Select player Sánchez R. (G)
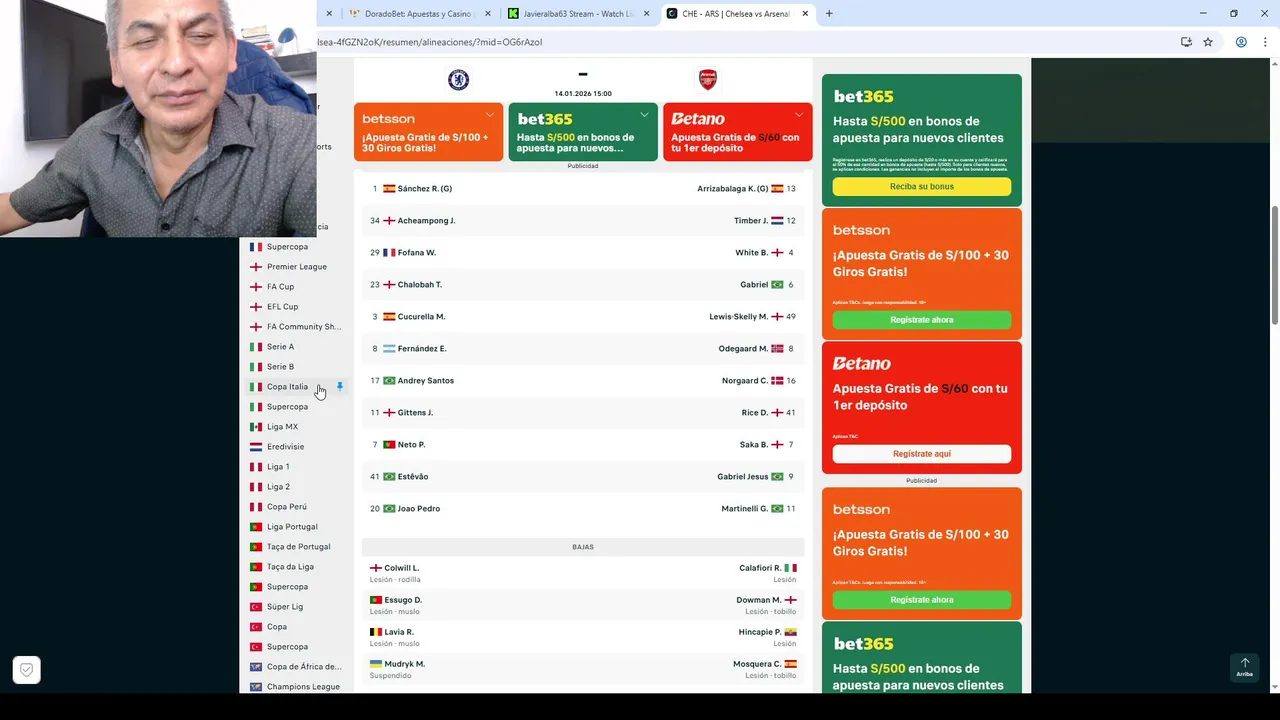 [x=424, y=189]
